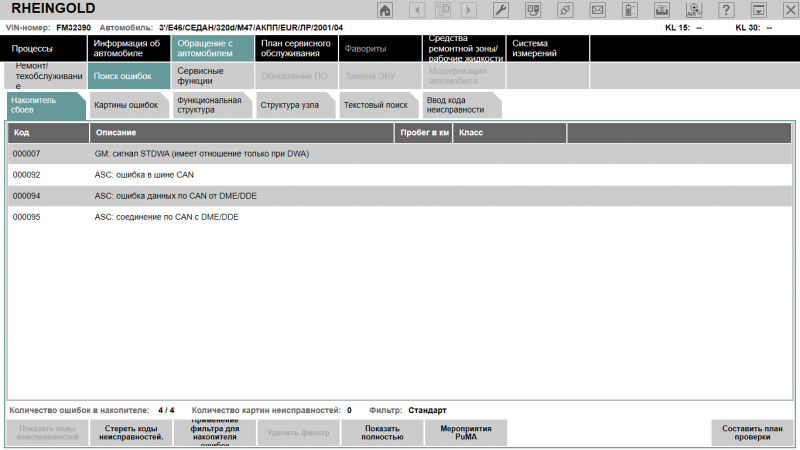Open Средства ремонтной зоны menu
This screenshot has width=800, height=450.
[464, 48]
